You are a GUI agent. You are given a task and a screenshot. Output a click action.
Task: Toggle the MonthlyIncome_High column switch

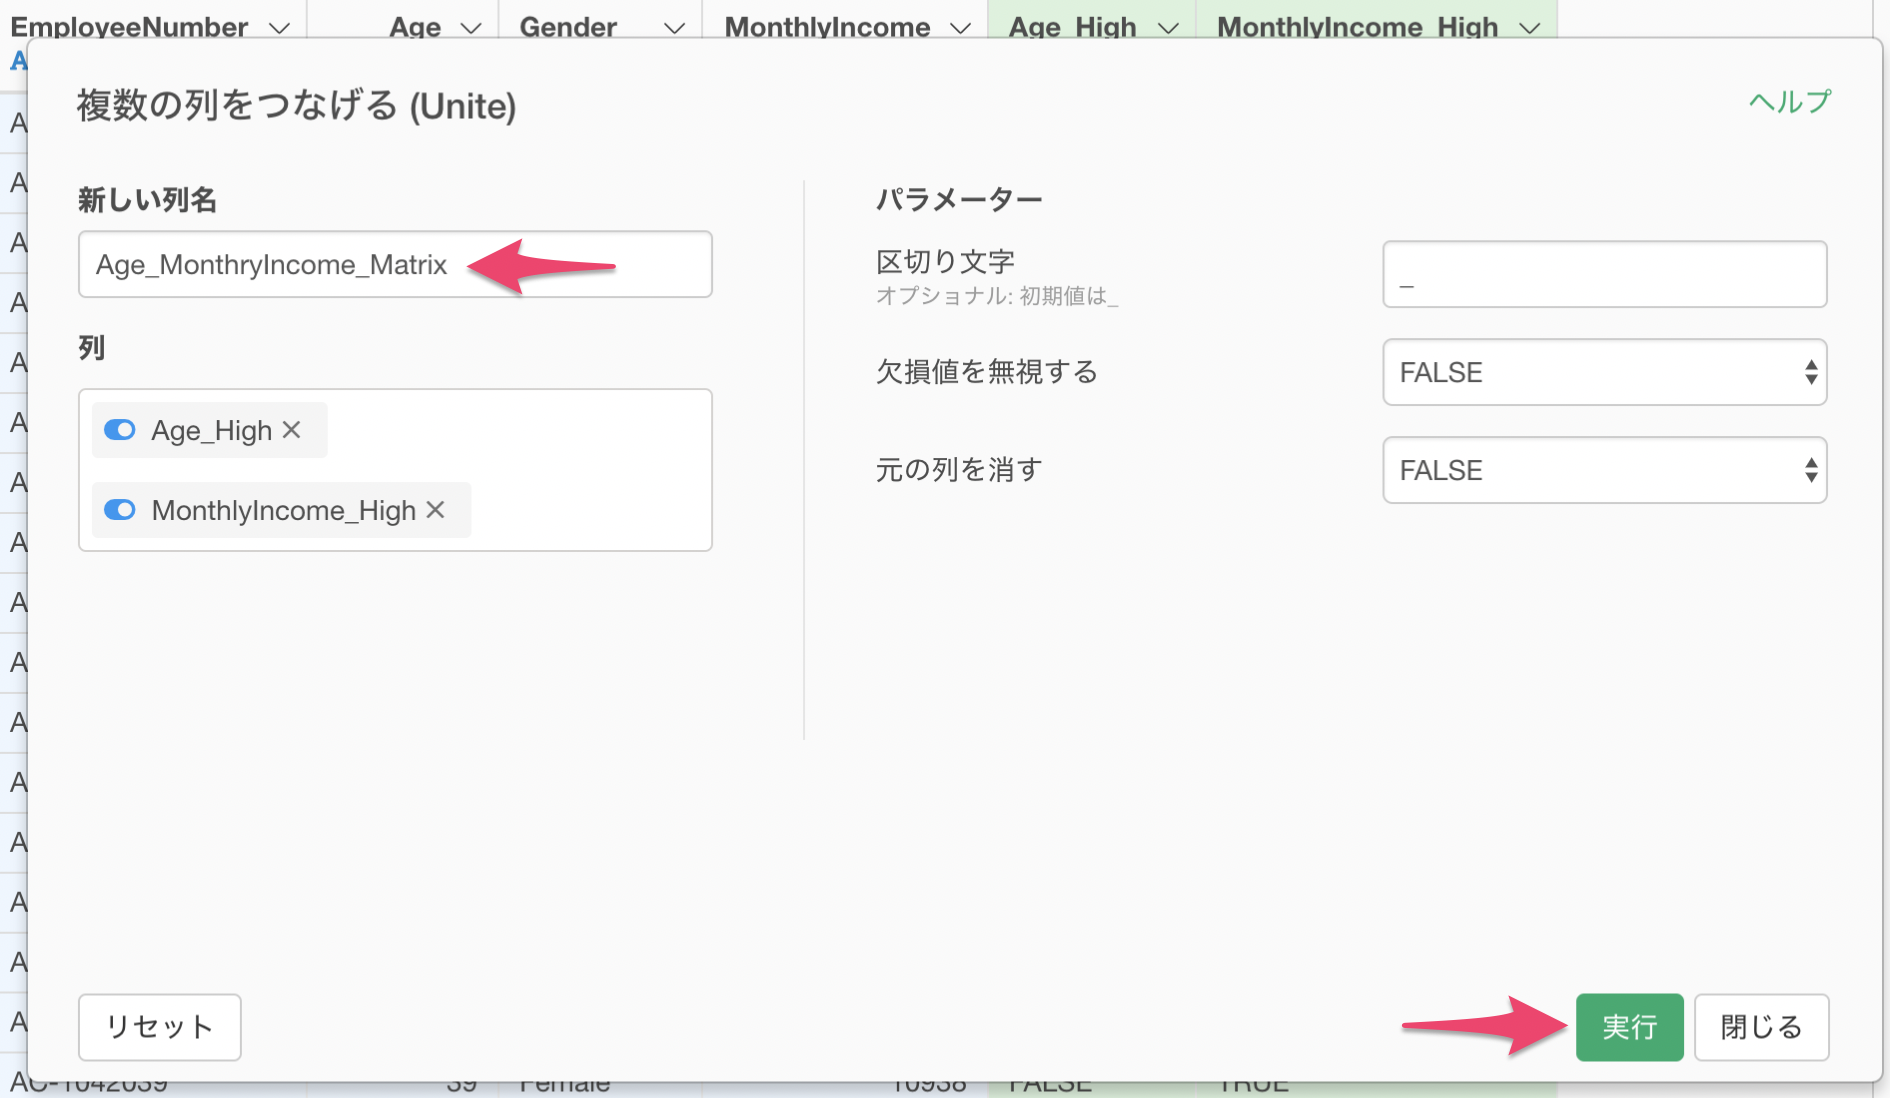click(x=120, y=510)
